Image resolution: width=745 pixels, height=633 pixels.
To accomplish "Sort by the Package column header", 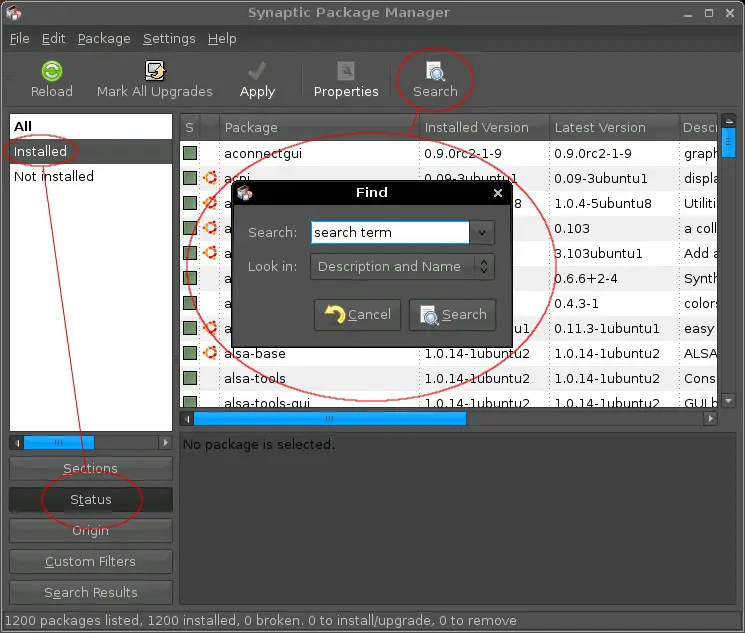I will coord(319,127).
